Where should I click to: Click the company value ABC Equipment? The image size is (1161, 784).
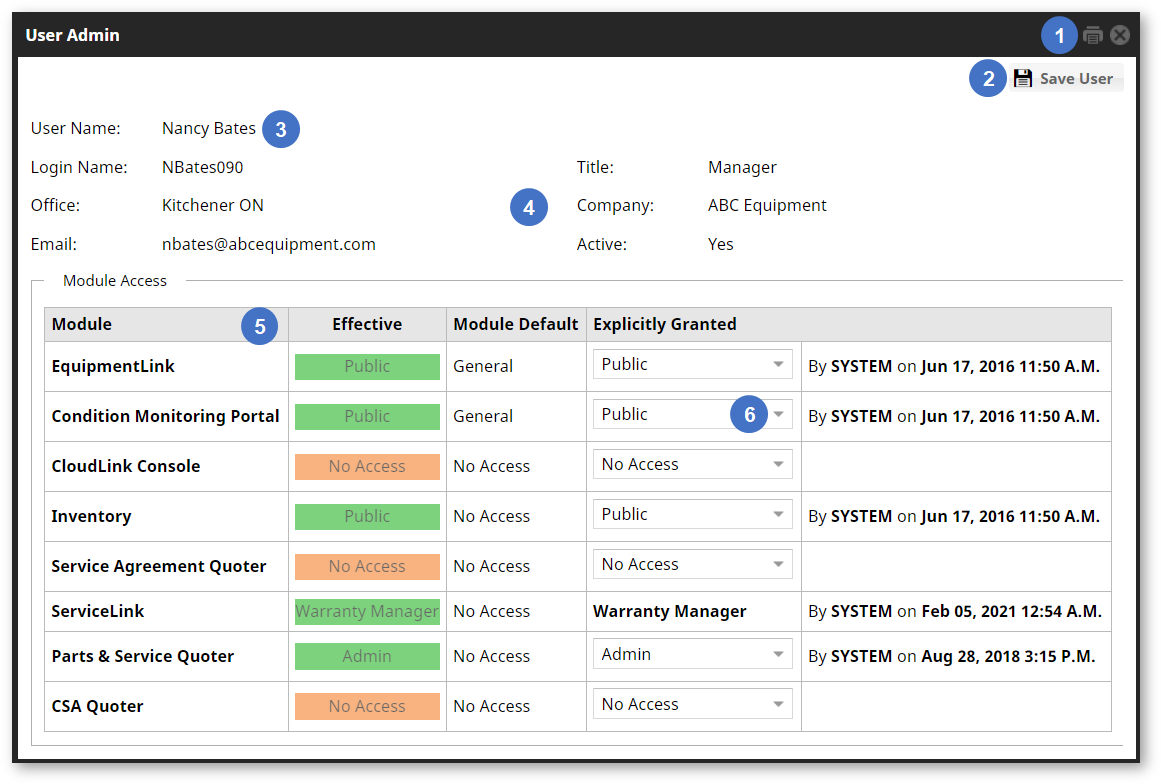click(767, 206)
